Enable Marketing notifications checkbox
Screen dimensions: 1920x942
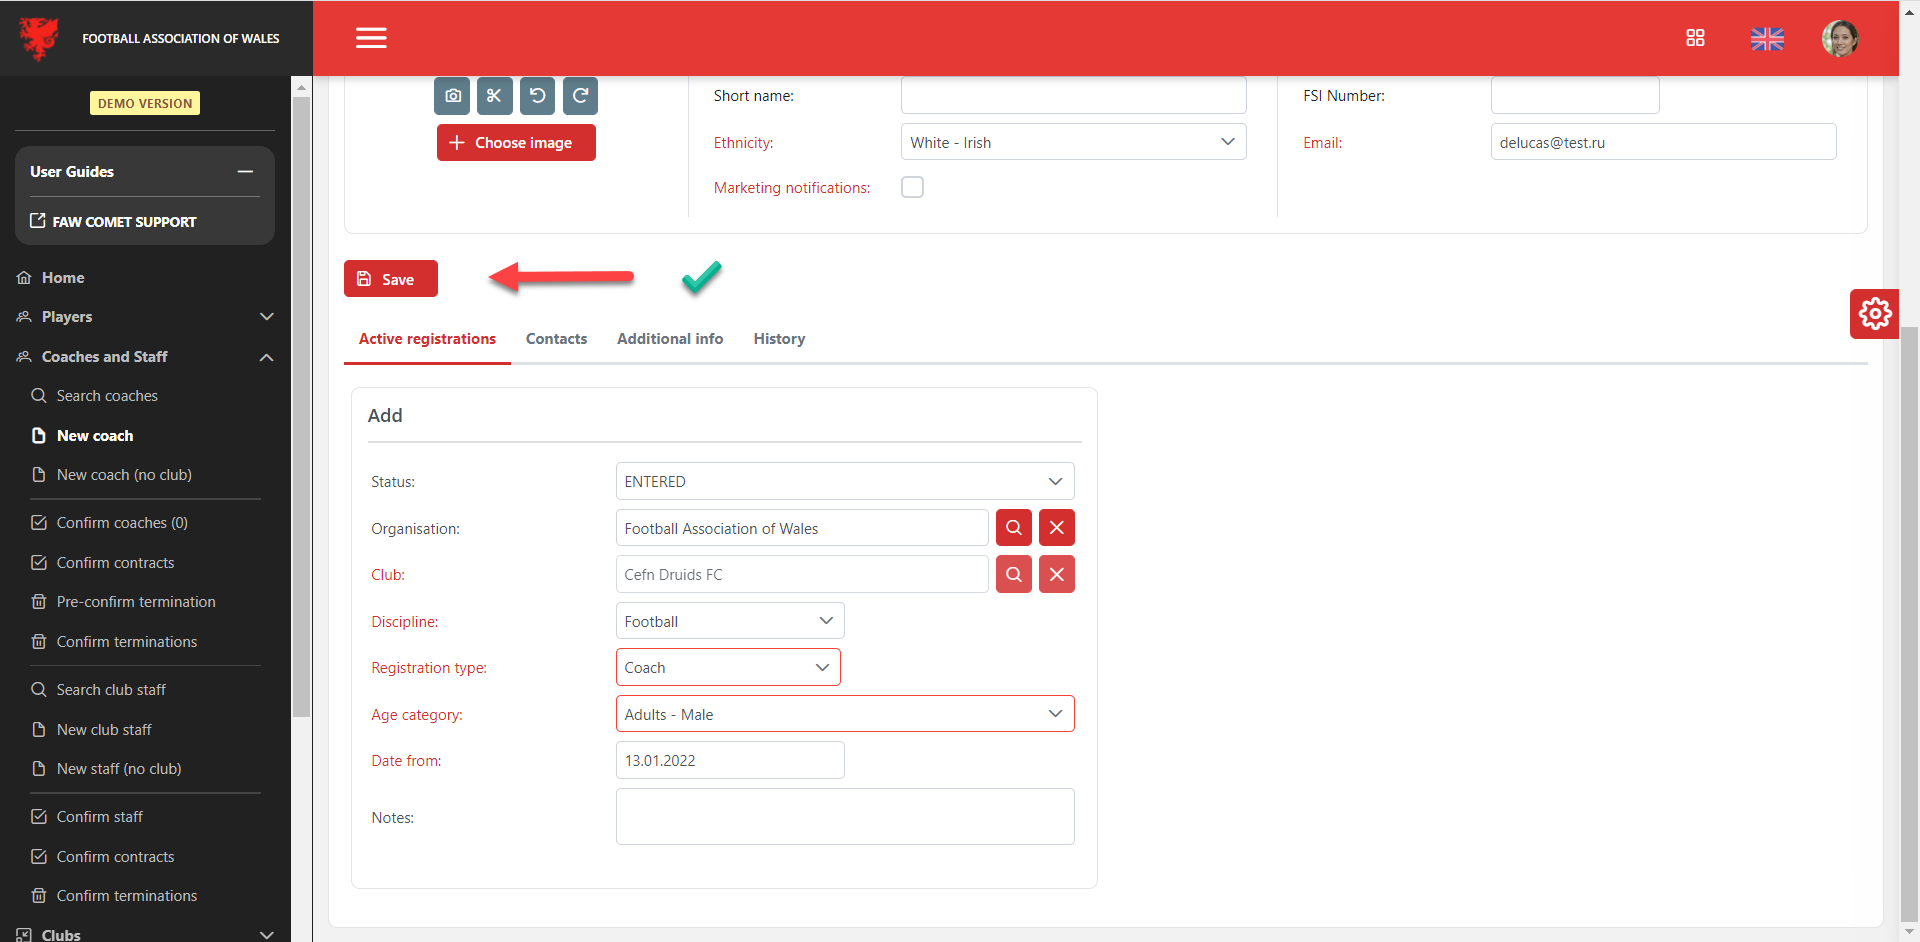click(912, 187)
